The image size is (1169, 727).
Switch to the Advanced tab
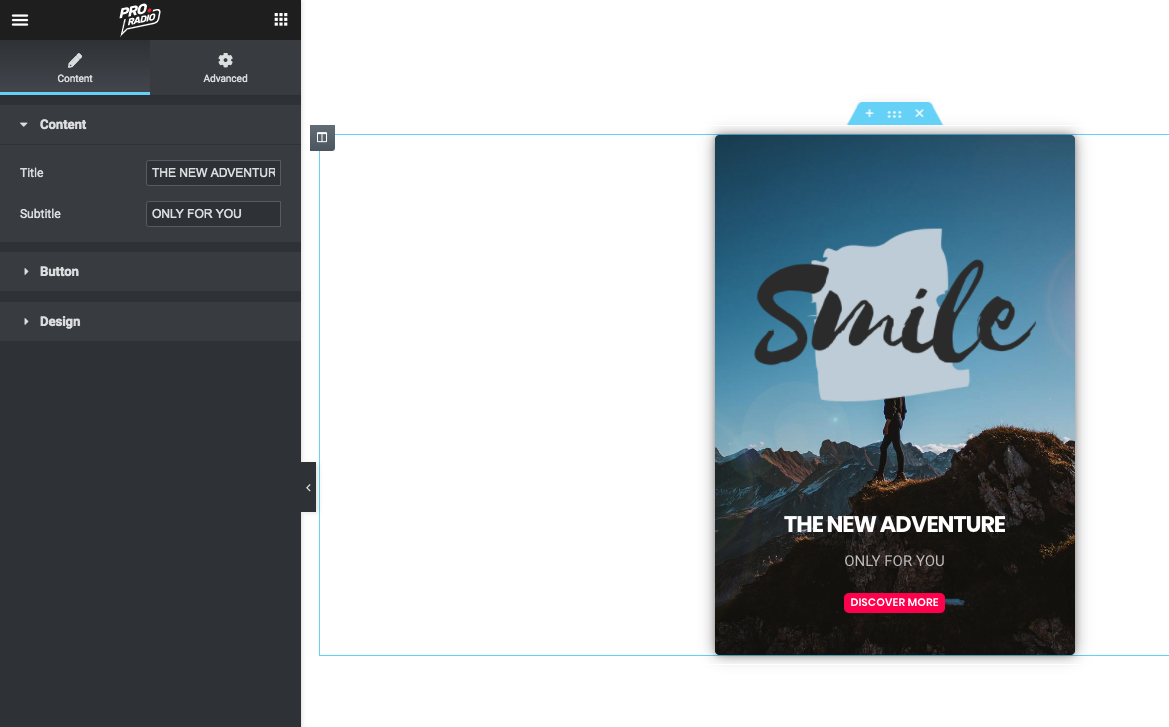(x=225, y=68)
